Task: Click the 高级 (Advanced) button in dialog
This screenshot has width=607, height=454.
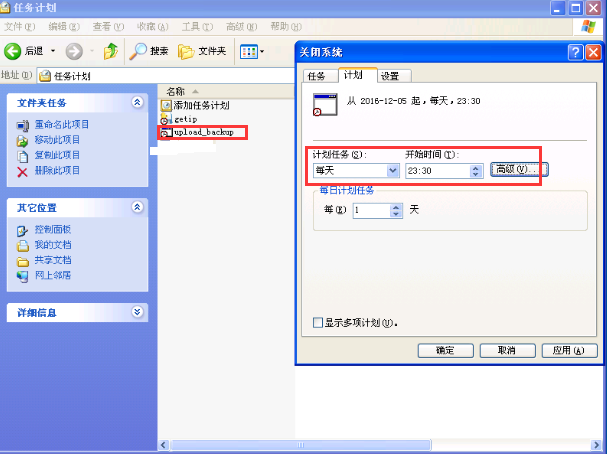Action: [x=518, y=170]
